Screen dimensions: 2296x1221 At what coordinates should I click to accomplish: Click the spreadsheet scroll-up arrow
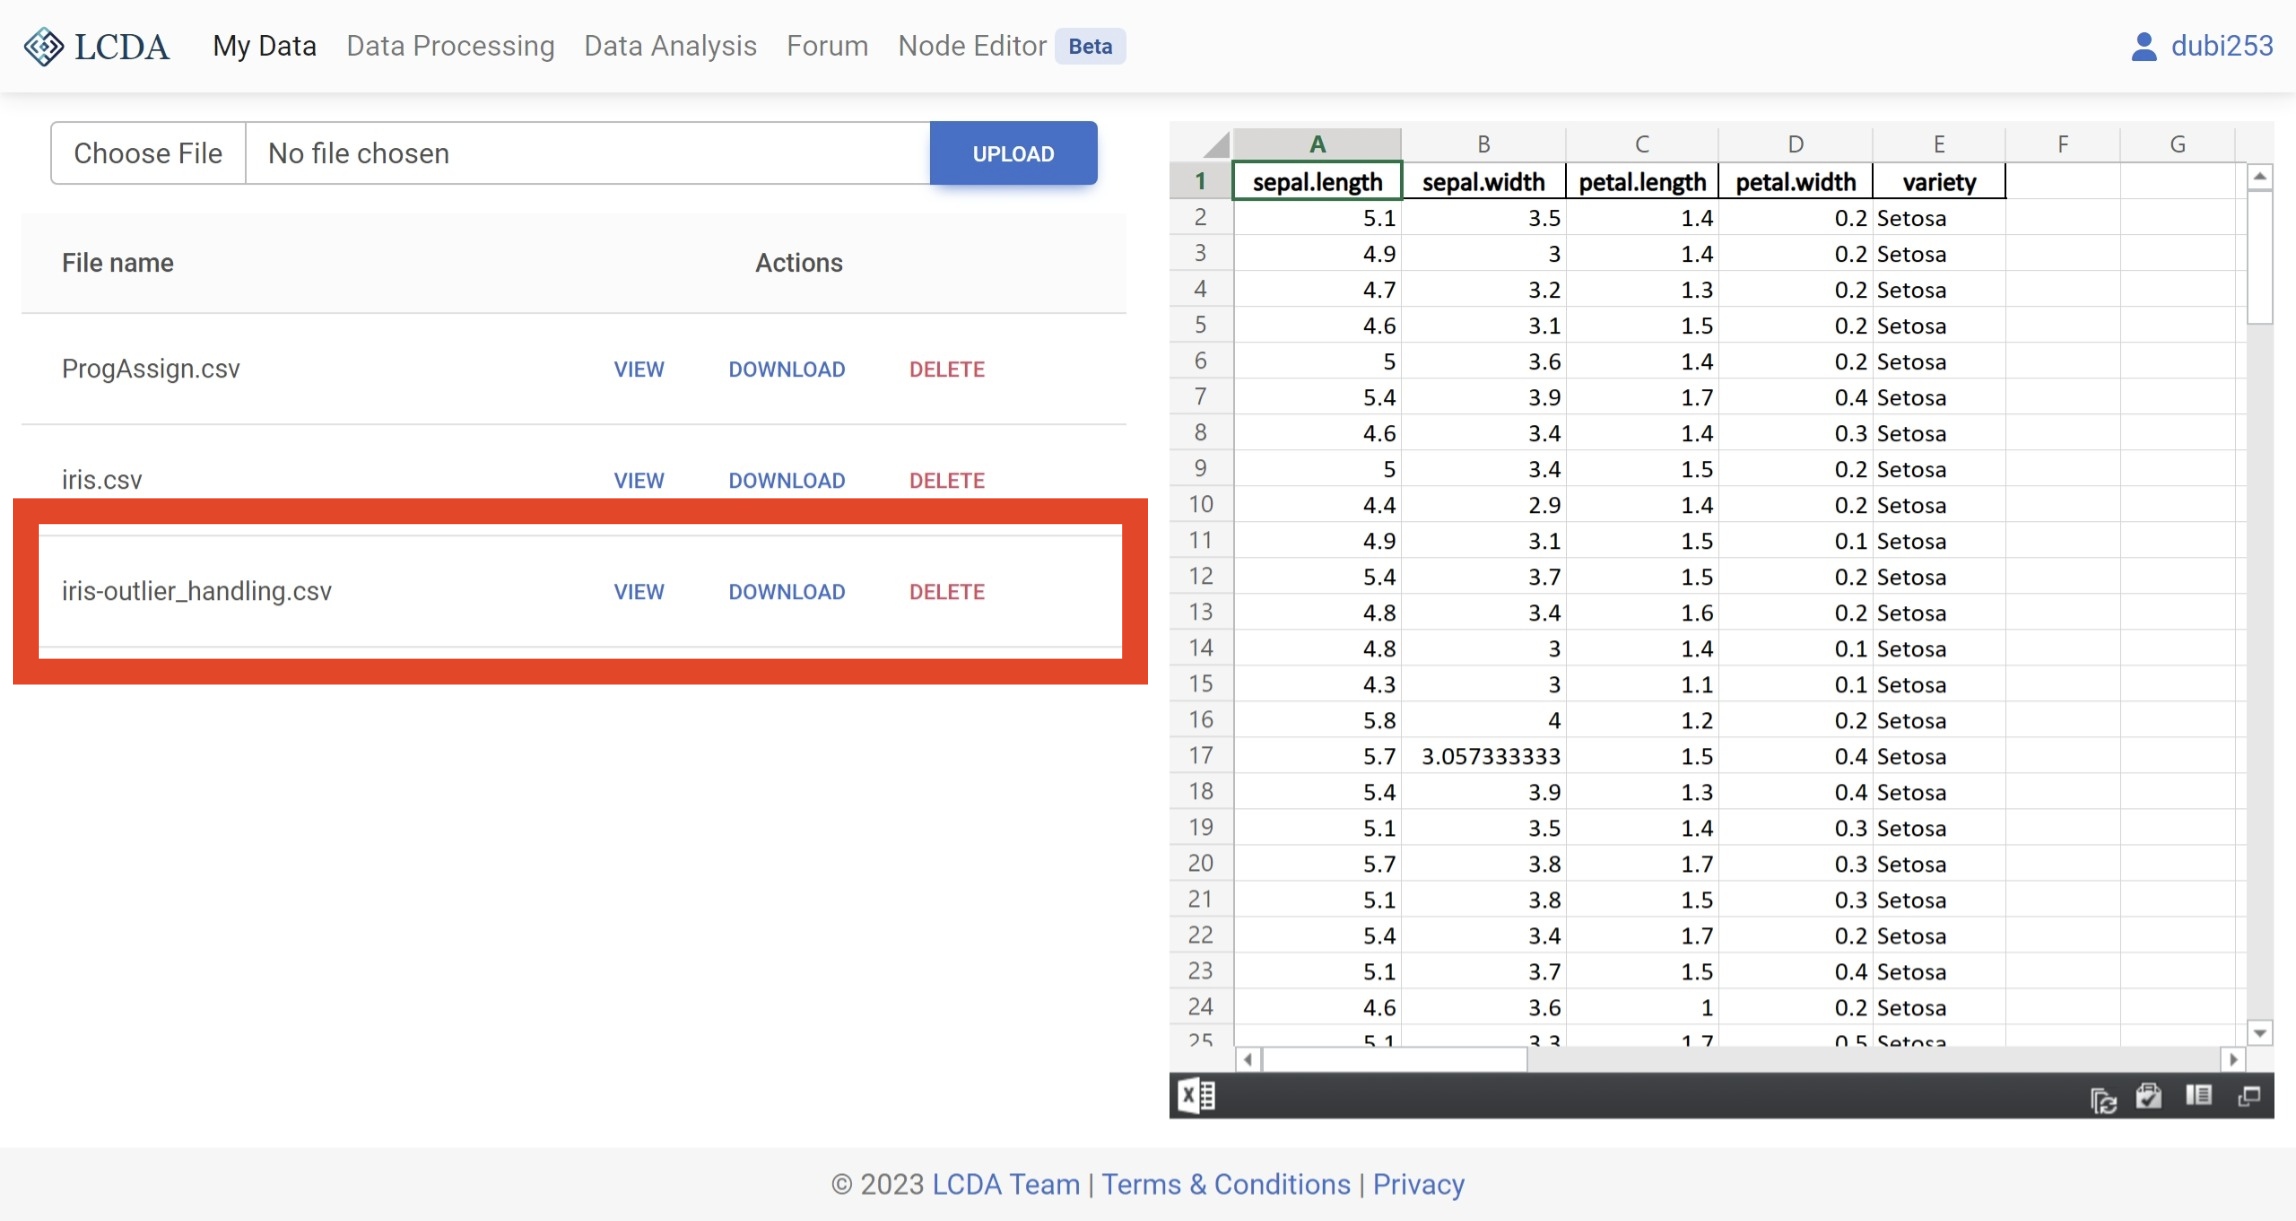pos(2259,177)
